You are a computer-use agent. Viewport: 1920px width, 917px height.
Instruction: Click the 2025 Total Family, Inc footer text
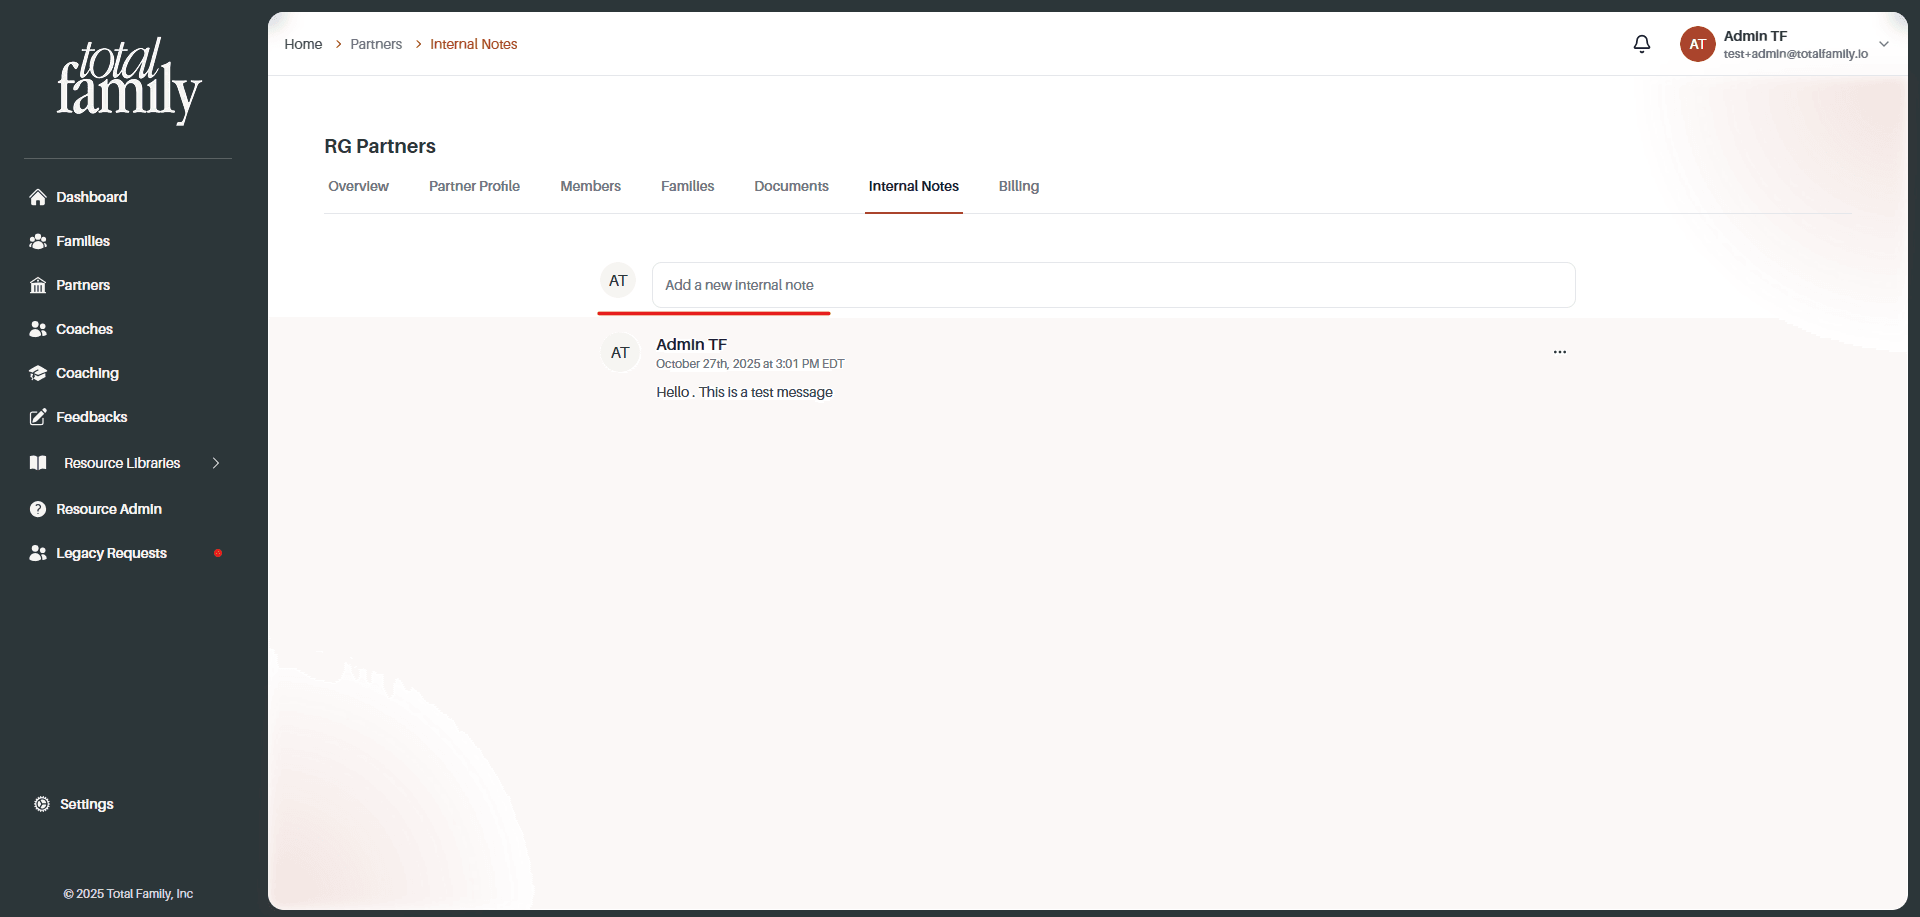[x=128, y=894]
